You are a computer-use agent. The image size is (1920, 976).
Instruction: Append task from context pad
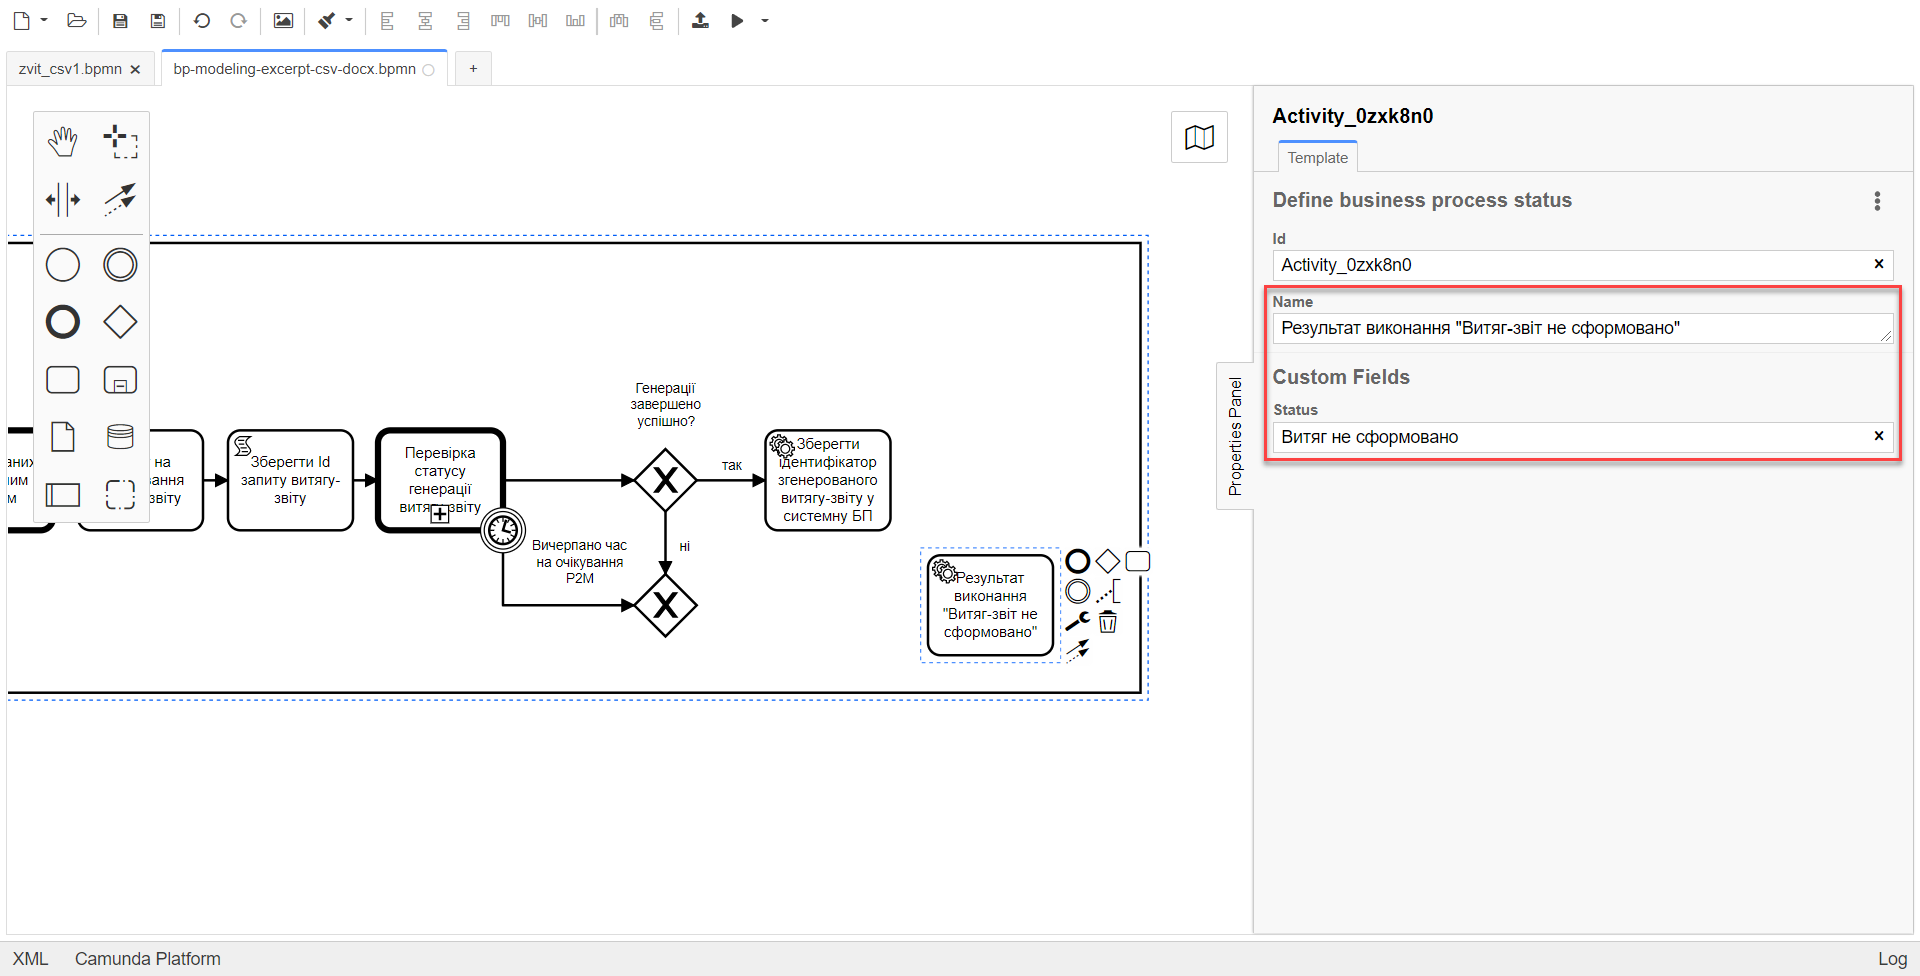coord(1138,561)
